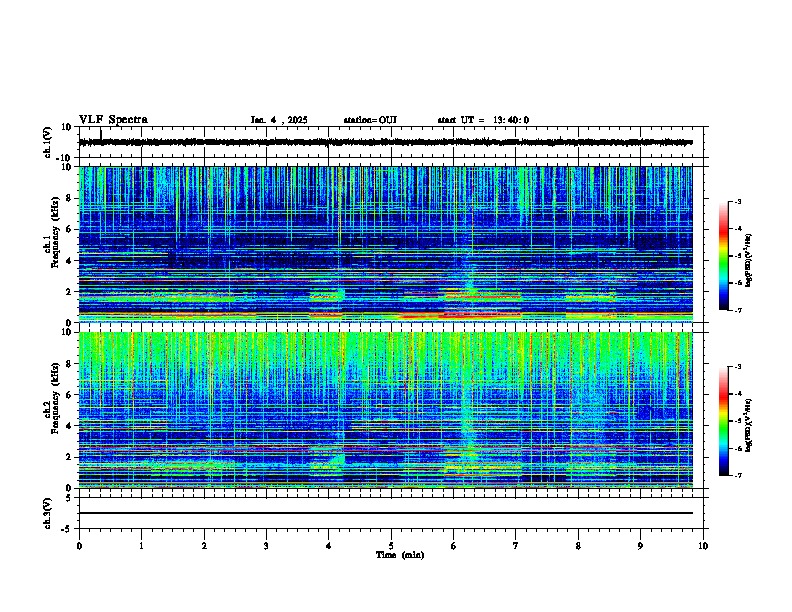Click the "ch.3(V)" axis label
Viewport: 792px width, 612px height.
point(48,513)
